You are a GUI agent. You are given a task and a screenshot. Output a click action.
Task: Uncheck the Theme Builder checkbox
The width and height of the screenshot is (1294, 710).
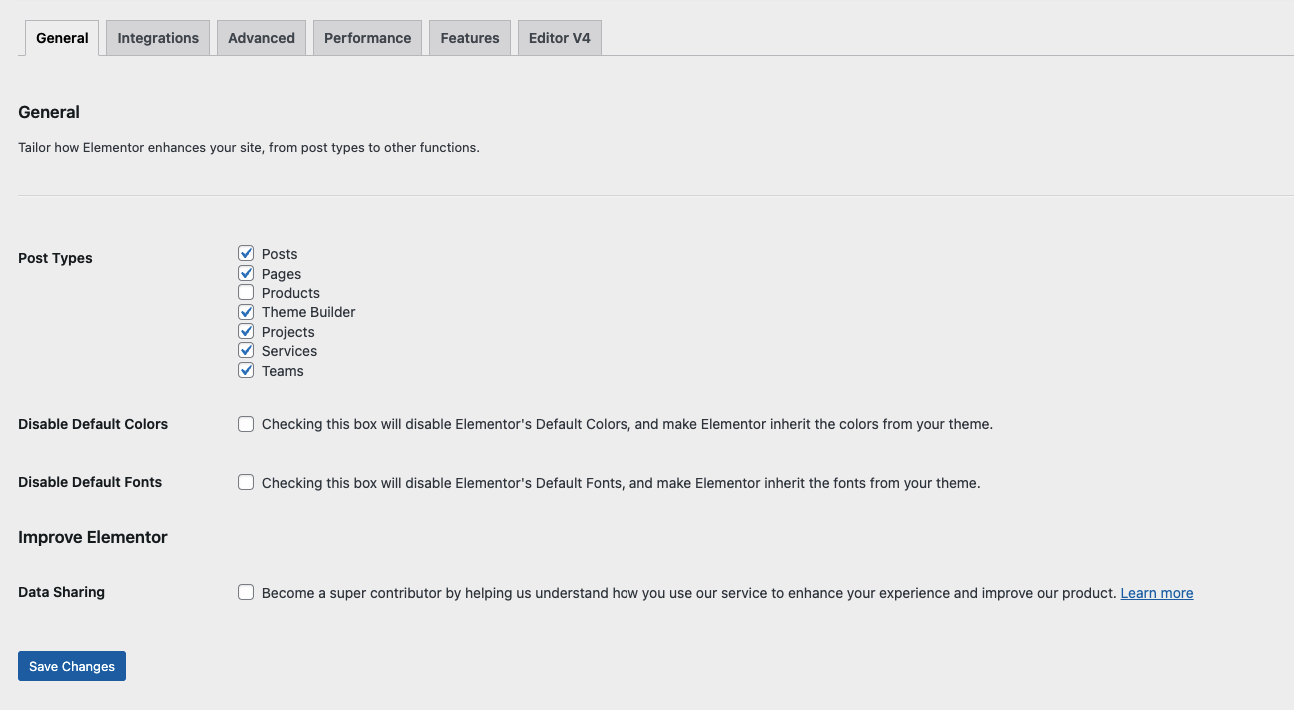tap(246, 312)
